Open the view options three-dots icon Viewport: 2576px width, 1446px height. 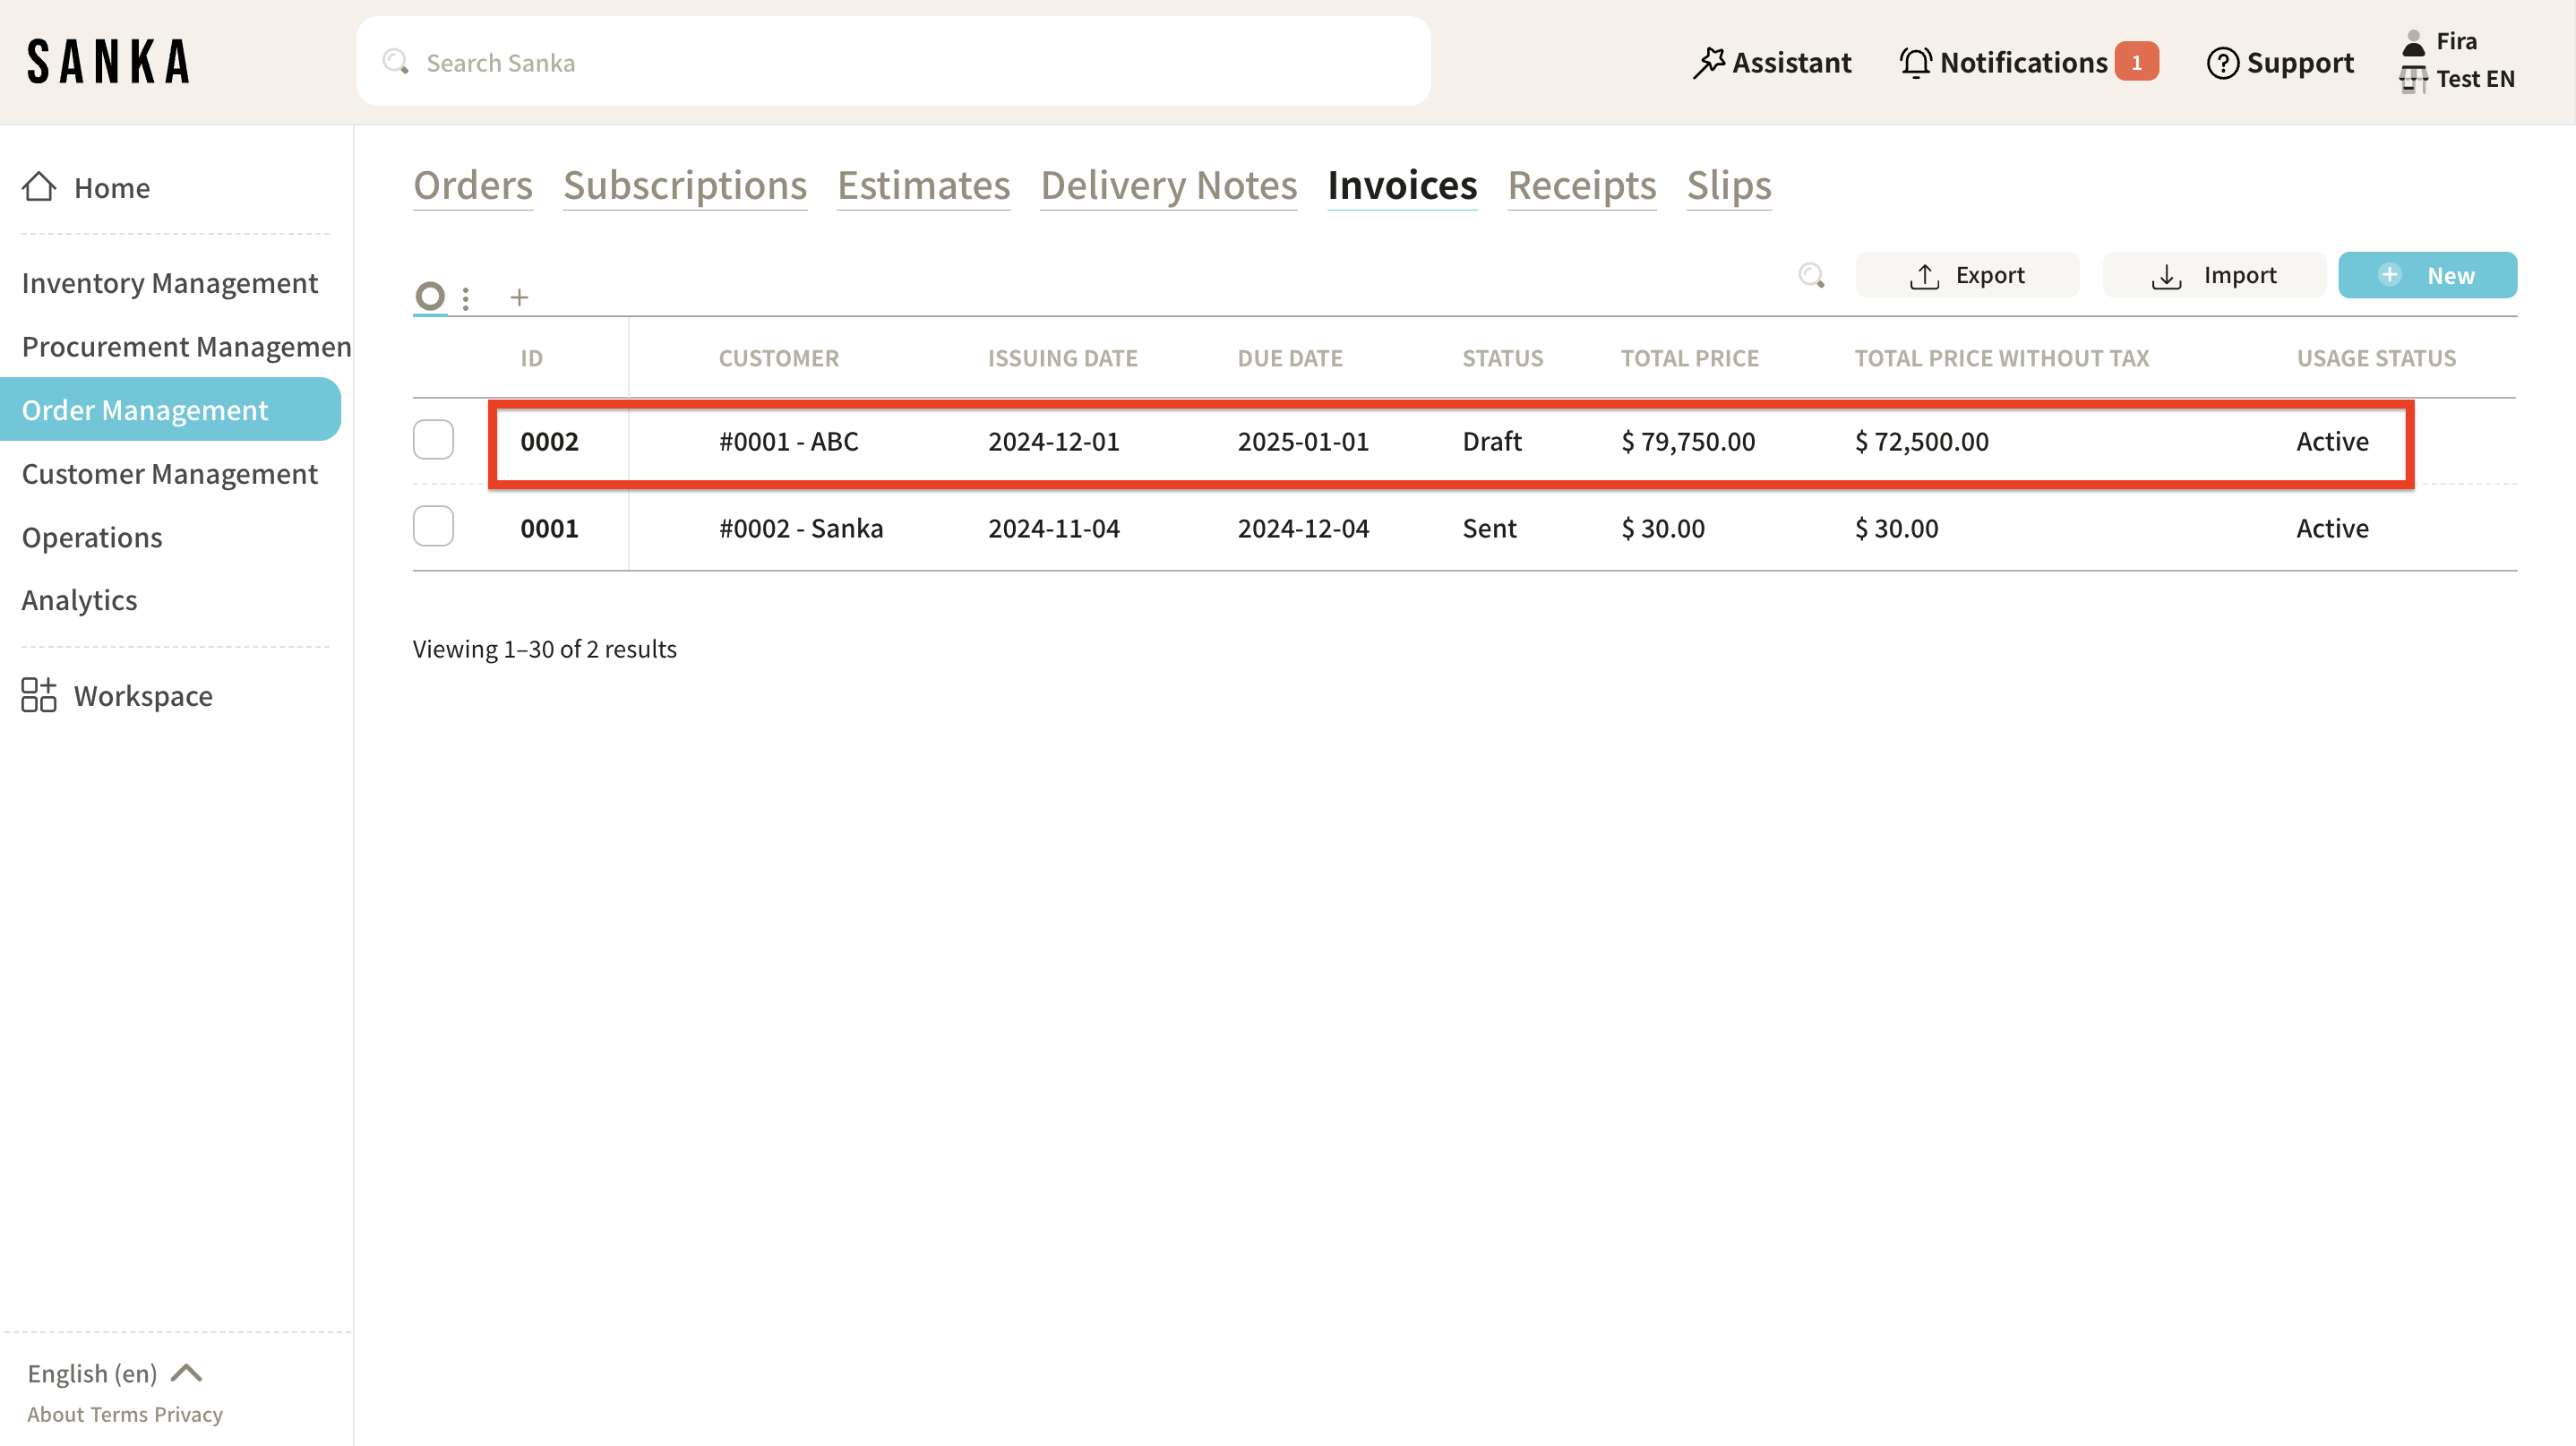[466, 297]
